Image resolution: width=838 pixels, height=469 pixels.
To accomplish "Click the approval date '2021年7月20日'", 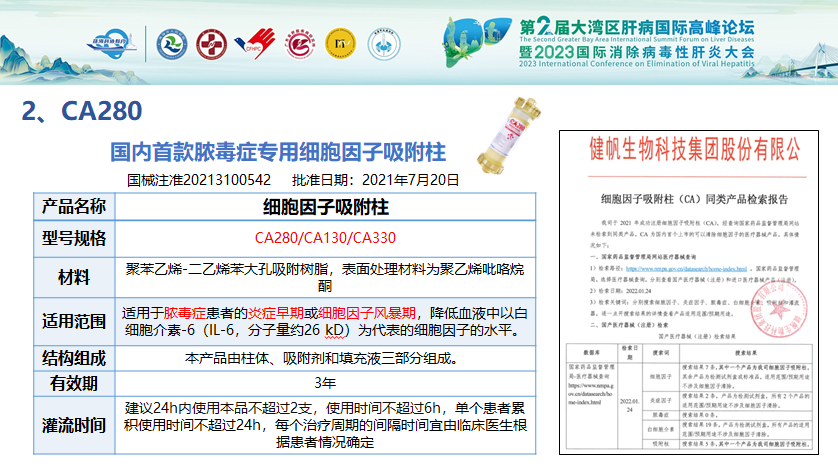I will 410,180.
